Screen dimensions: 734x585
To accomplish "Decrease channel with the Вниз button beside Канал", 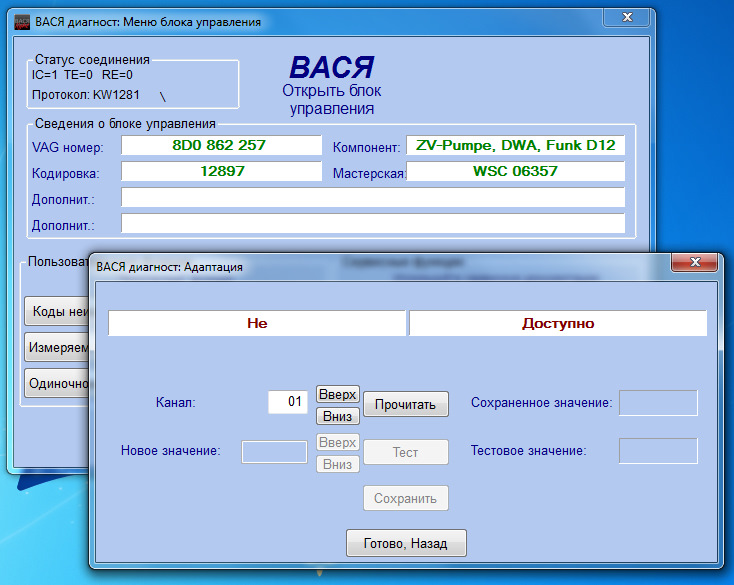I will coord(338,416).
